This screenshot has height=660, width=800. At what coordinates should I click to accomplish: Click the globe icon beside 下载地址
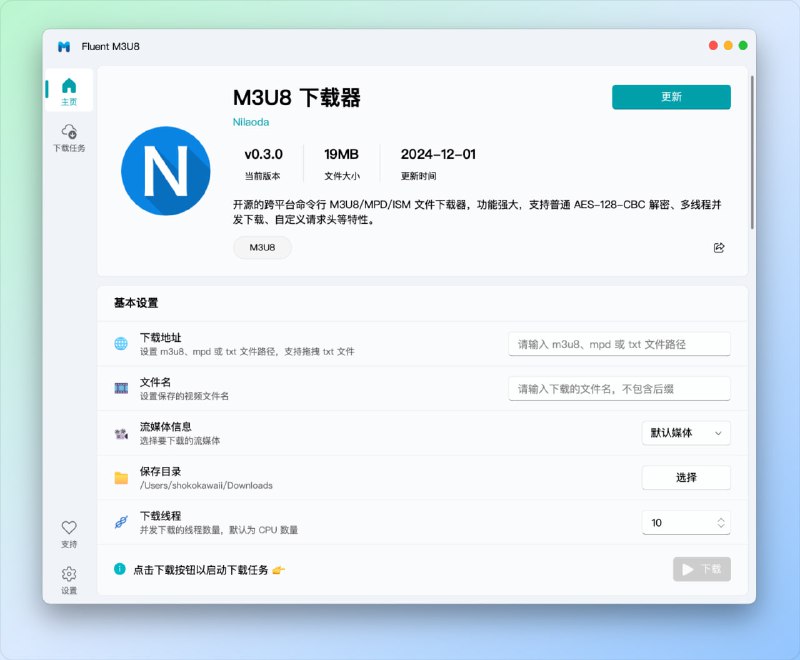pos(121,341)
